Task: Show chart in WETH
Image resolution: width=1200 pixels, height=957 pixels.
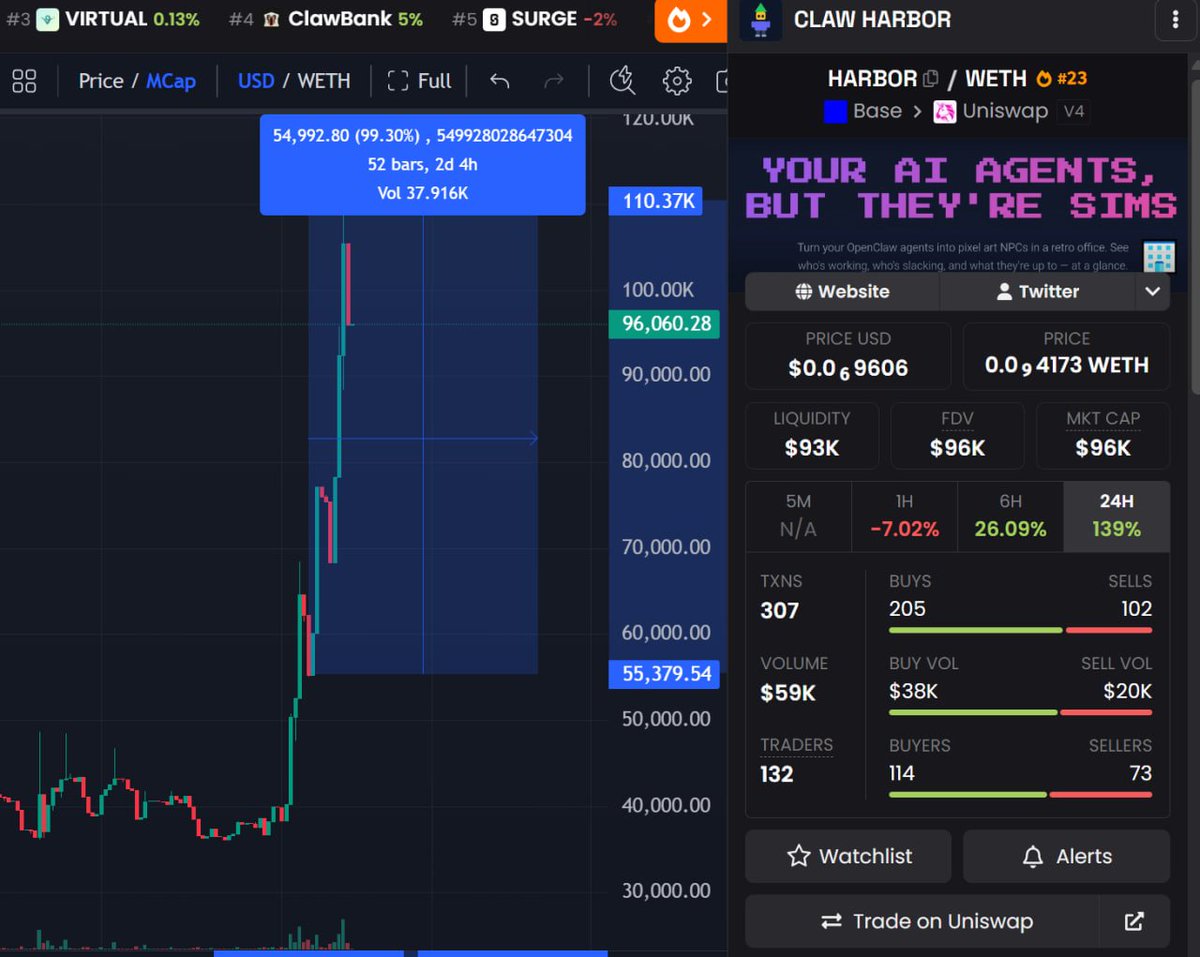Action: pyautogui.click(x=324, y=81)
